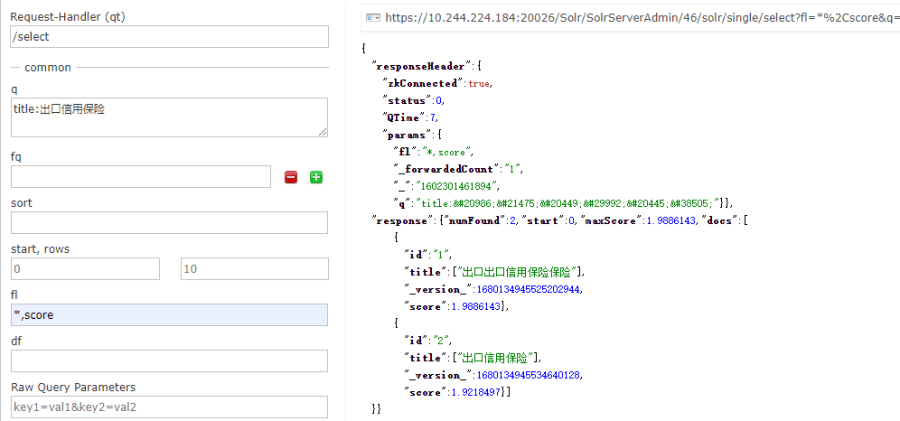The image size is (900, 421).
Task: Click the start field showing 0
Action: 85,269
